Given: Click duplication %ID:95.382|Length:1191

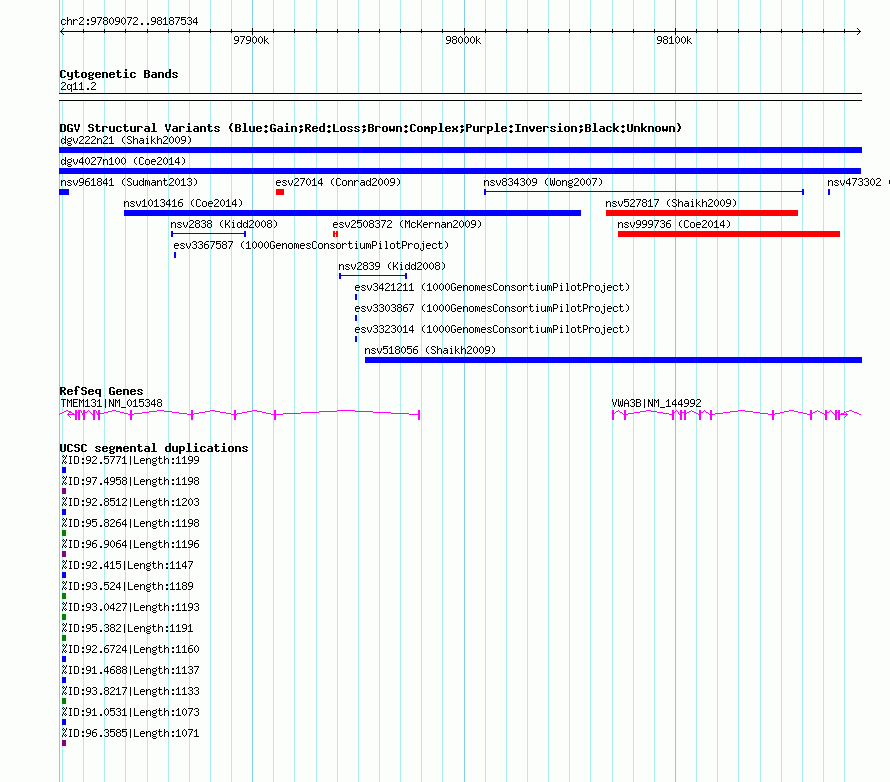Looking at the screenshot, I should 127,628.
